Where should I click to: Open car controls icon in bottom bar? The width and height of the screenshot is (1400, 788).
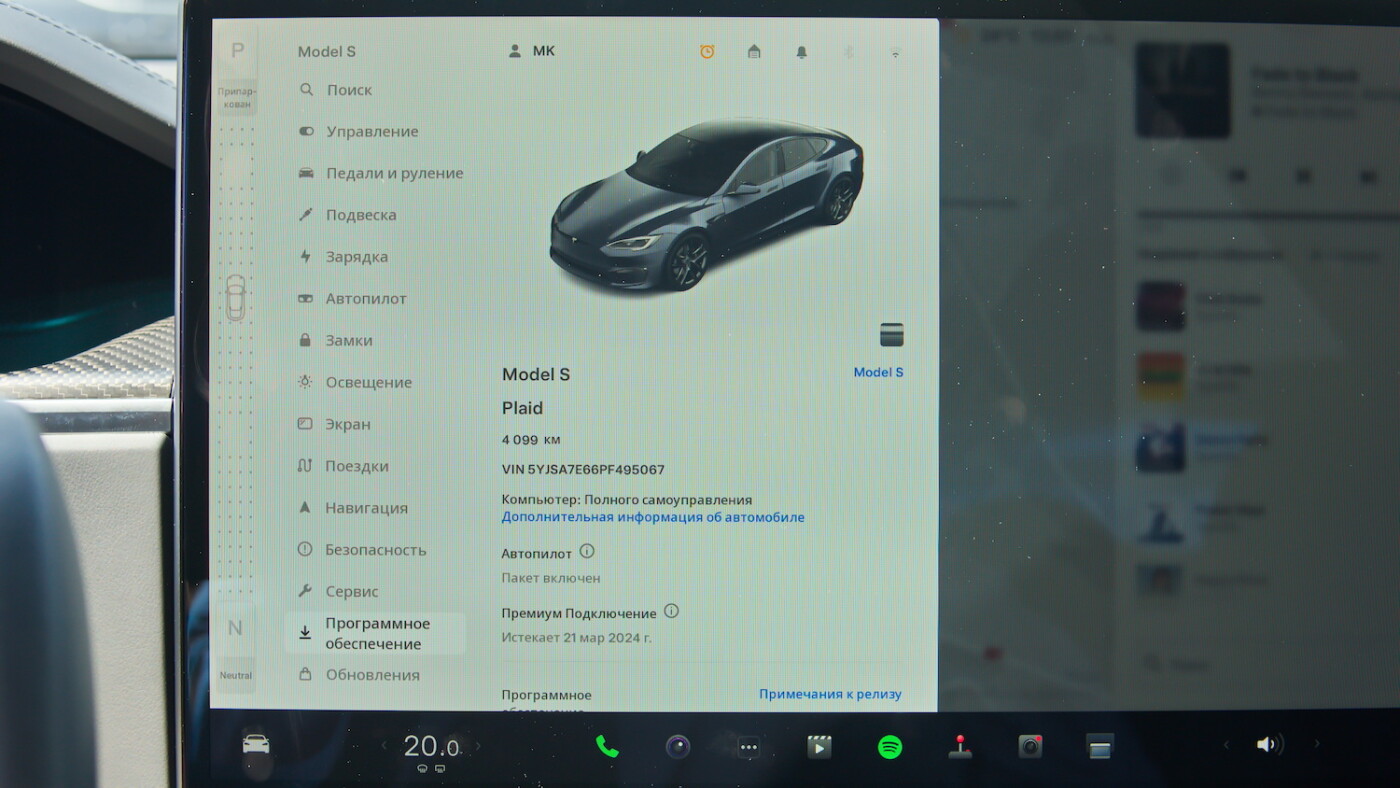[x=256, y=744]
